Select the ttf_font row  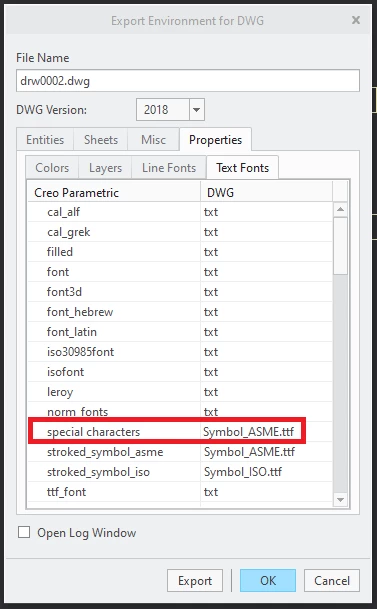click(x=180, y=492)
